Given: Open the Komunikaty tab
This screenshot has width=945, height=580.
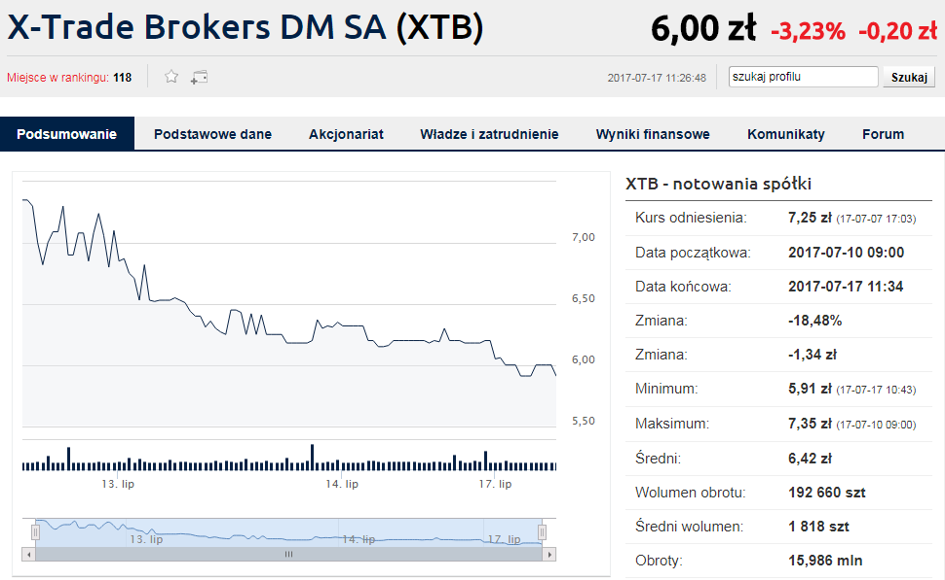Looking at the screenshot, I should pyautogui.click(x=786, y=134).
